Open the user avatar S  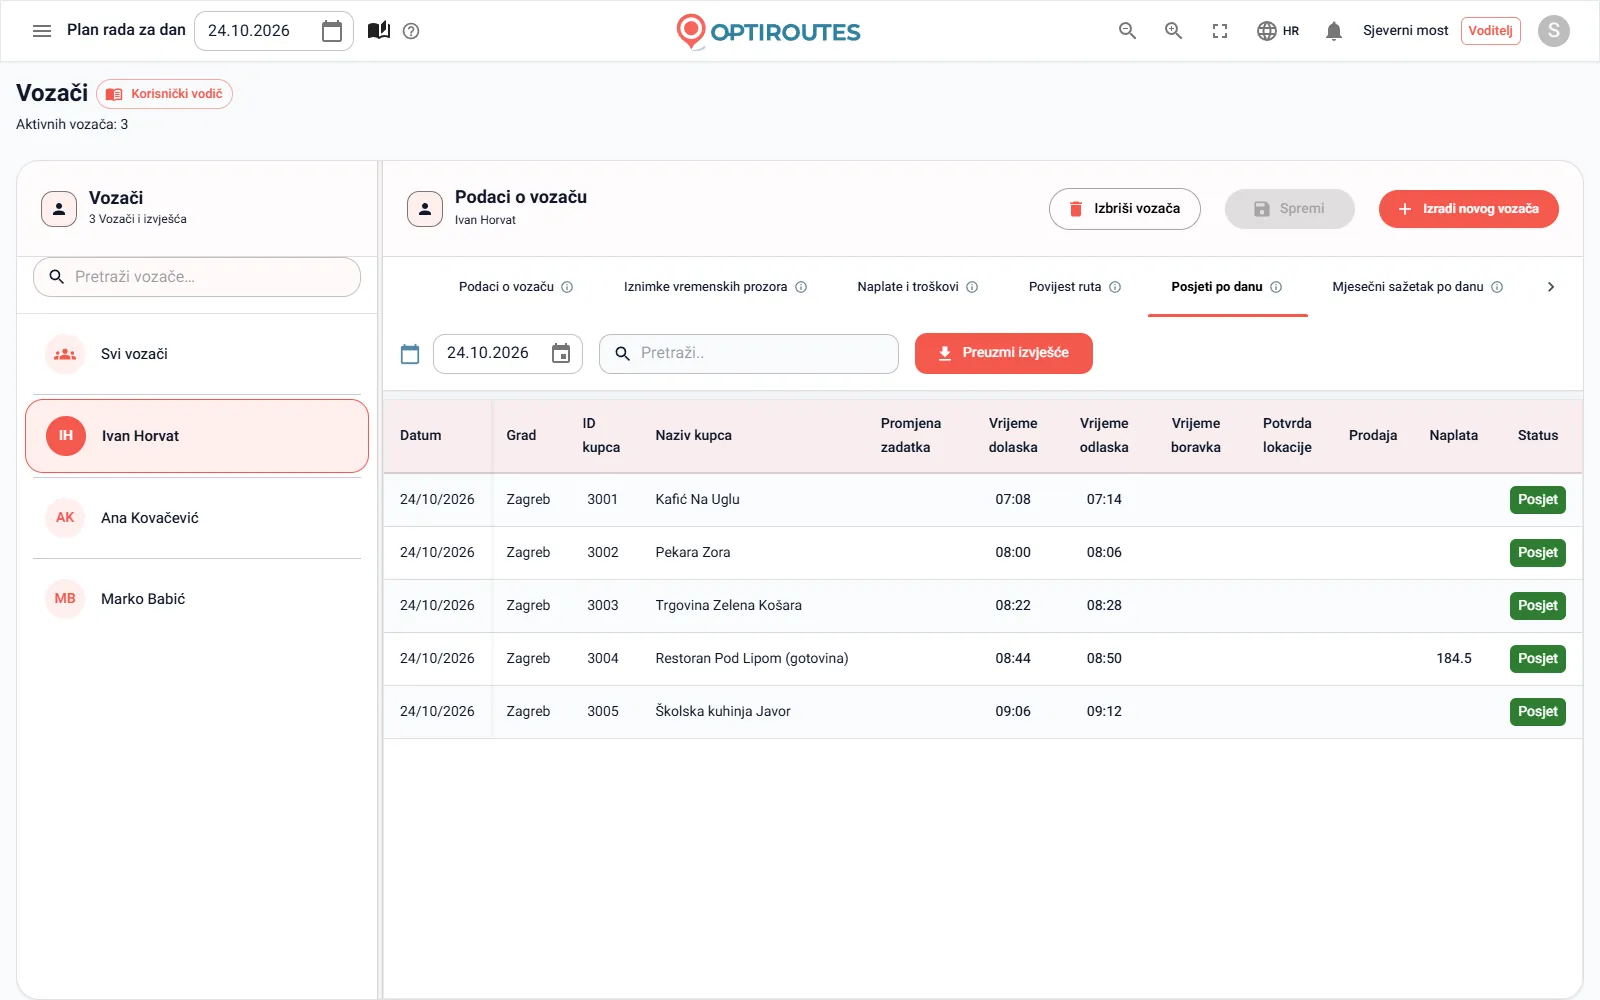tap(1553, 31)
